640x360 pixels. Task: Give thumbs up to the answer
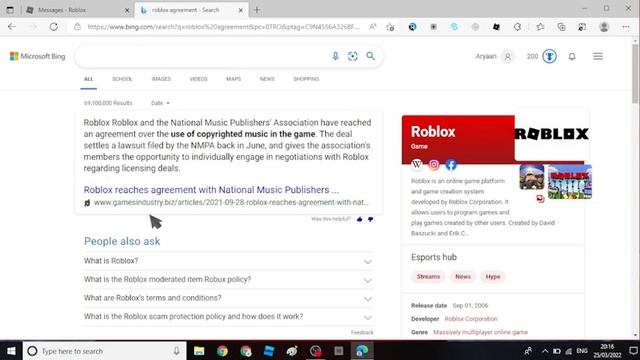click(x=360, y=219)
